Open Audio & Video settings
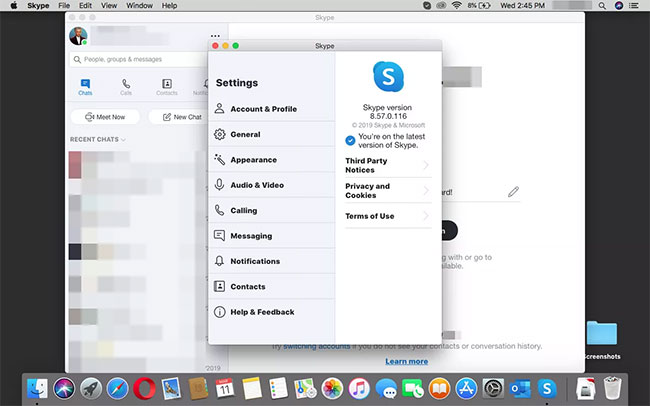The width and height of the screenshot is (650, 406). coord(272,185)
